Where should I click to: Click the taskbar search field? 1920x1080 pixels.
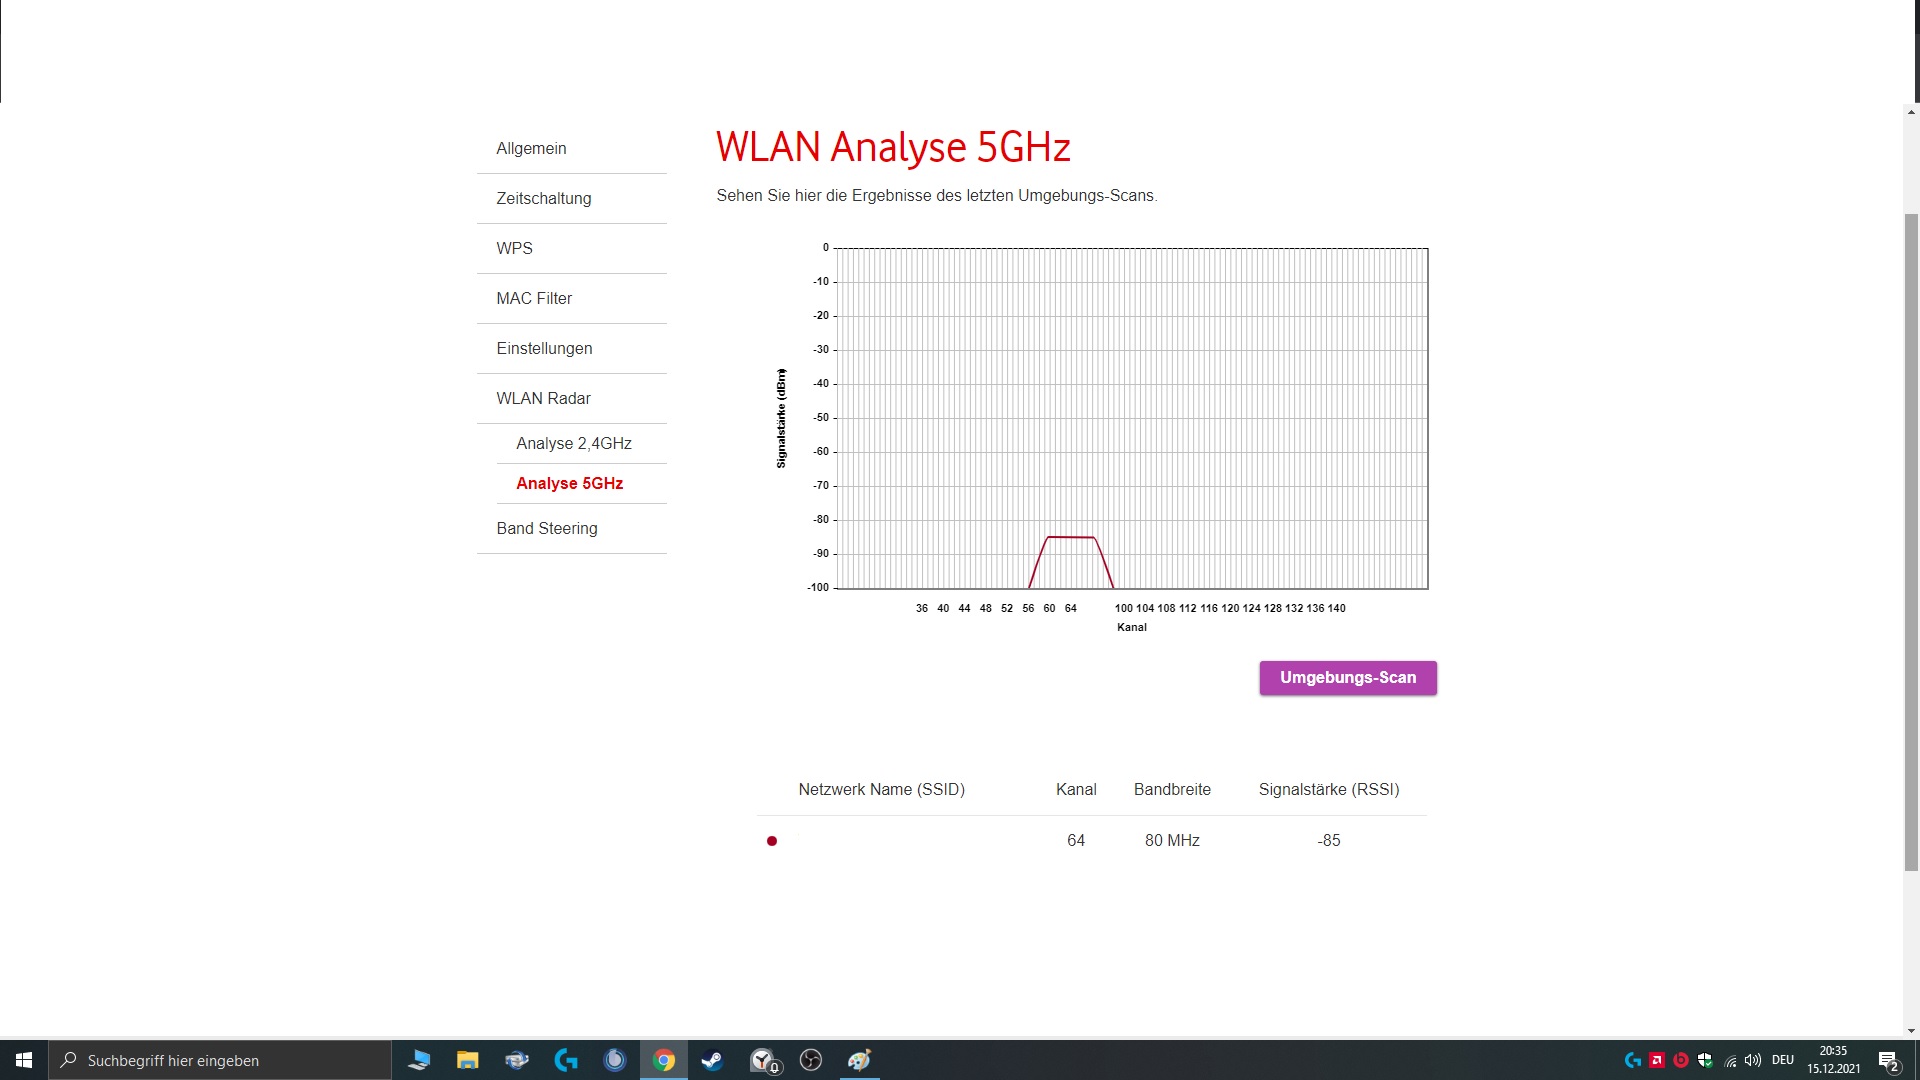220,1060
